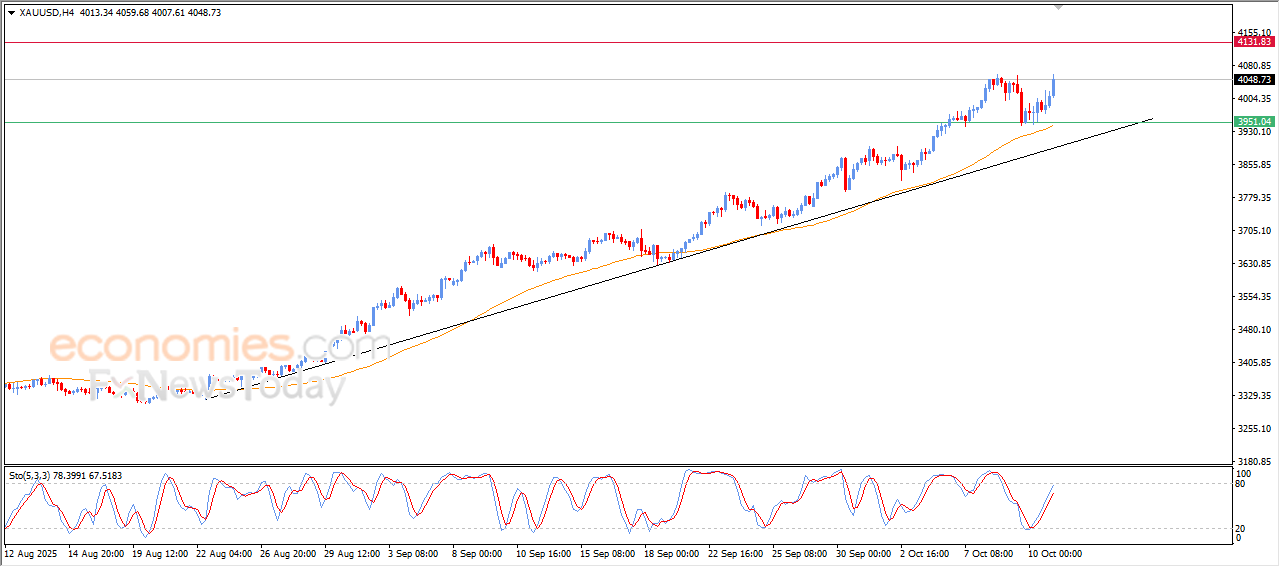The image size is (1280, 567).
Task: Click the 3180.85 price scale value
Action: pos(1253,462)
